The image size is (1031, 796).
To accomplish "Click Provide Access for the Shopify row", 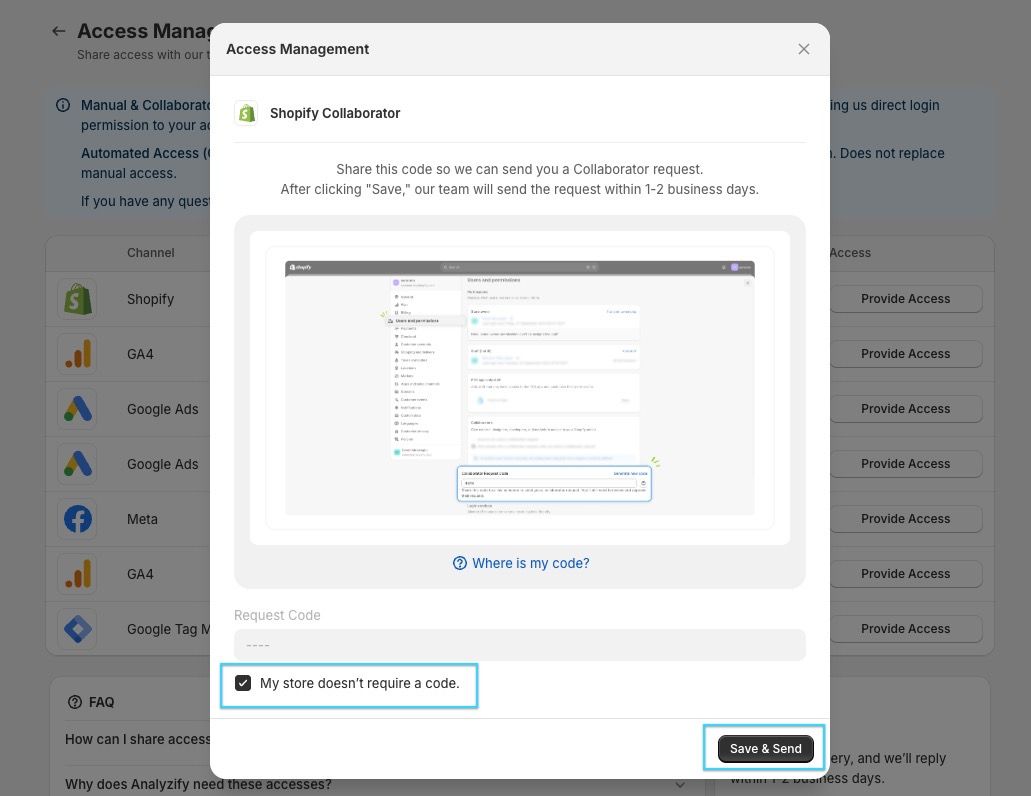I will click(x=905, y=299).
